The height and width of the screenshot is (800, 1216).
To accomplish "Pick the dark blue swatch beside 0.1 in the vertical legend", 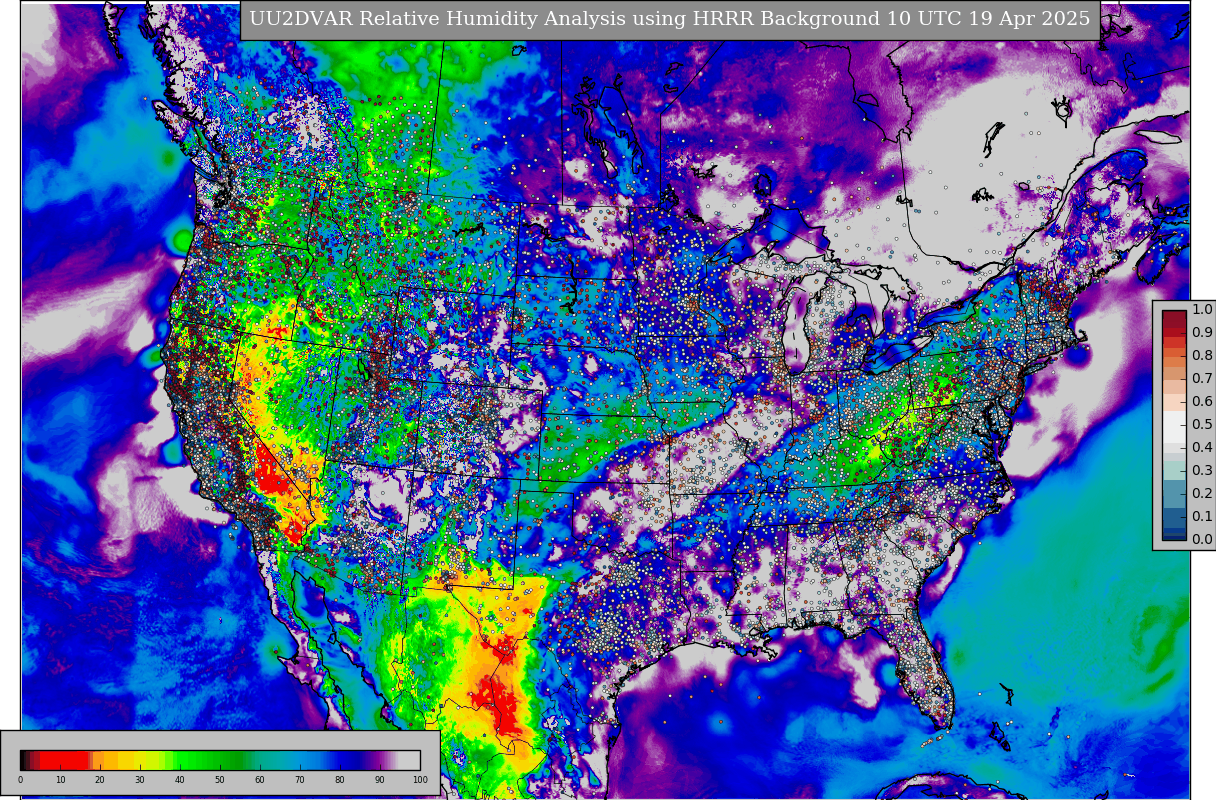I will [1174, 518].
